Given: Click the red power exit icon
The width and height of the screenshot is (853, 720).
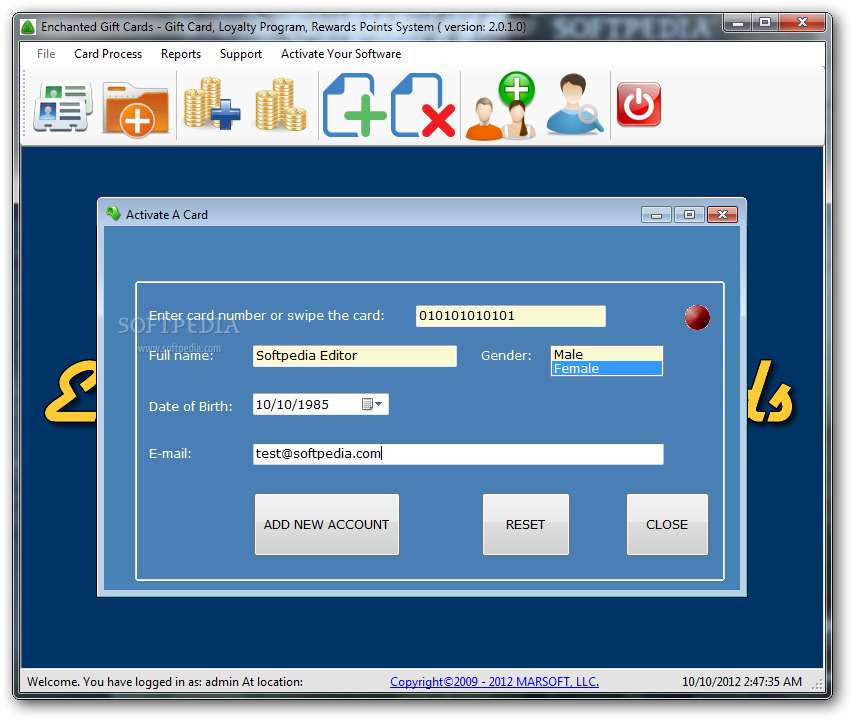Looking at the screenshot, I should 639,104.
